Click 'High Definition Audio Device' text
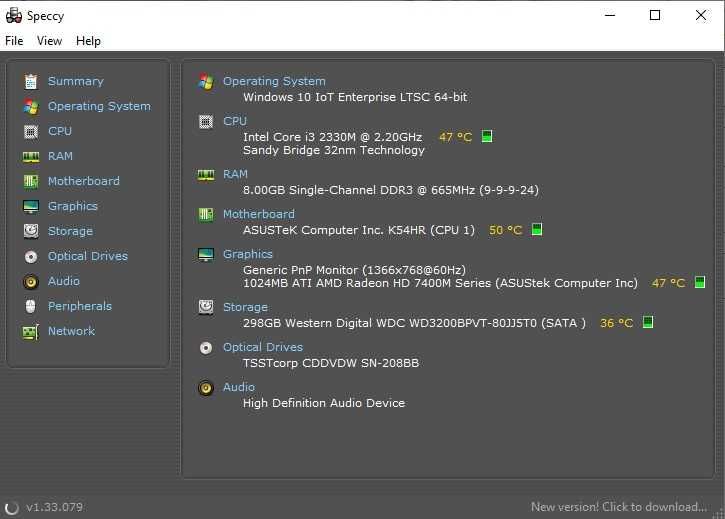 pos(324,403)
